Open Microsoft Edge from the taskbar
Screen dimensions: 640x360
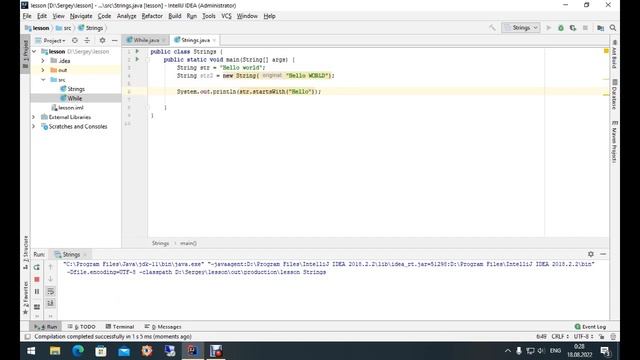tap(78, 351)
